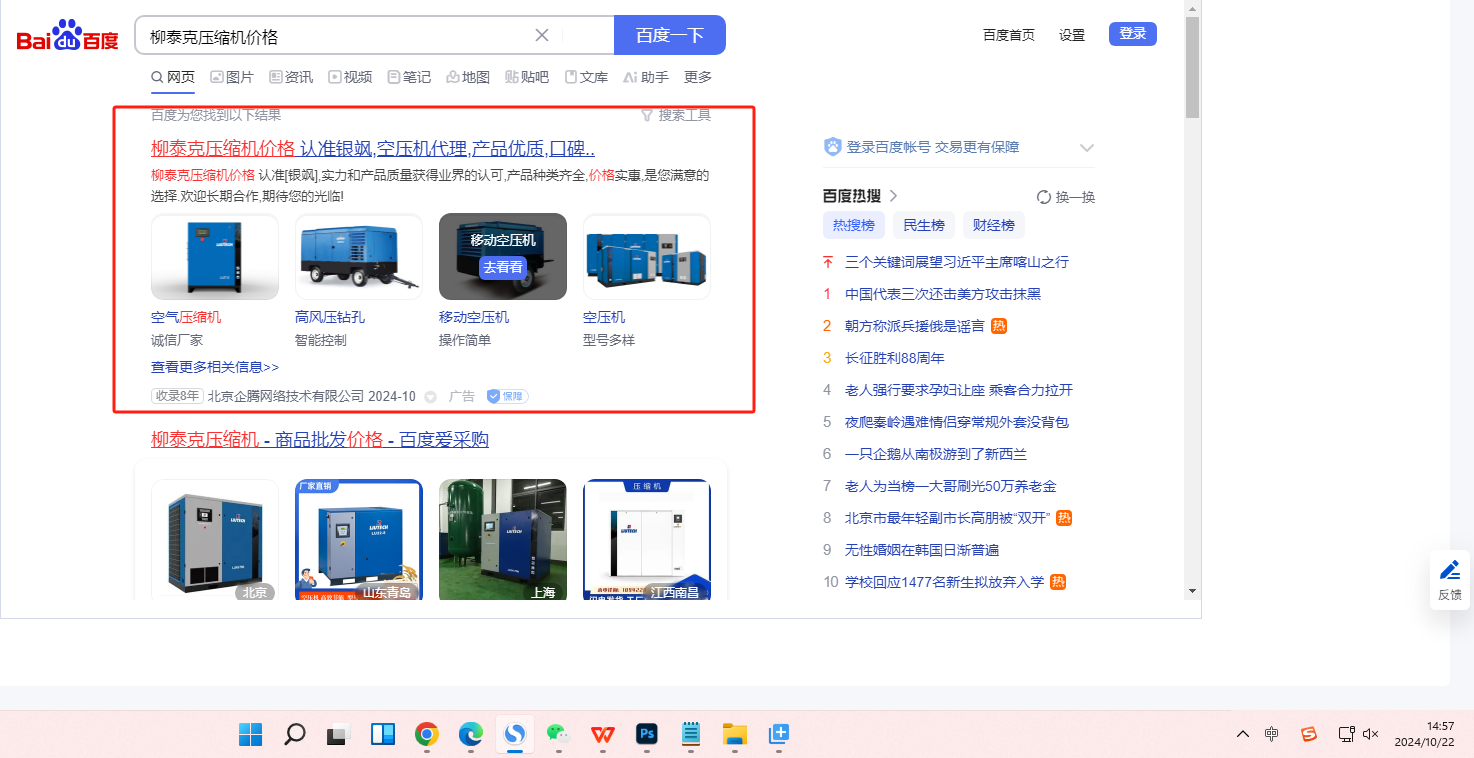Viewport: 1474px width, 758px height.
Task: Launch Google Chrome from the taskbar
Action: [x=427, y=734]
